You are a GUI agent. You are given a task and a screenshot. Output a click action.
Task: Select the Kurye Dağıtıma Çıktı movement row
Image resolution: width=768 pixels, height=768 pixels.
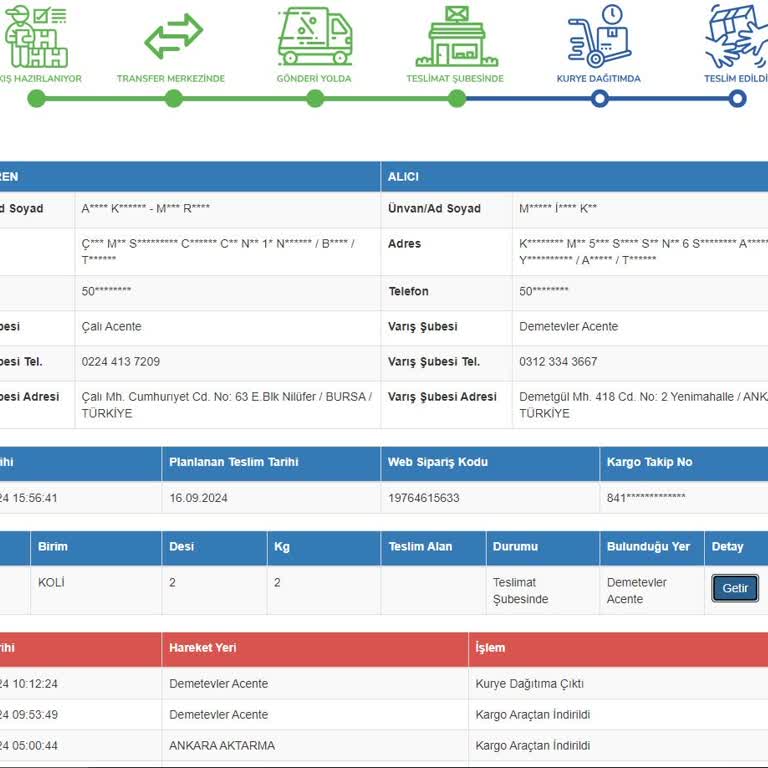tap(529, 684)
